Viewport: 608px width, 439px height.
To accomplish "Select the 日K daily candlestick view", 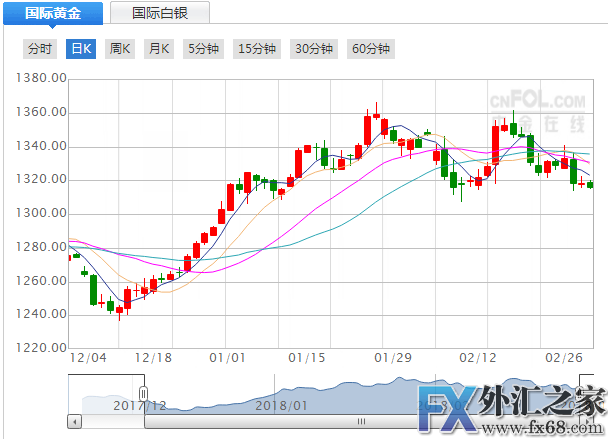I will [81, 49].
